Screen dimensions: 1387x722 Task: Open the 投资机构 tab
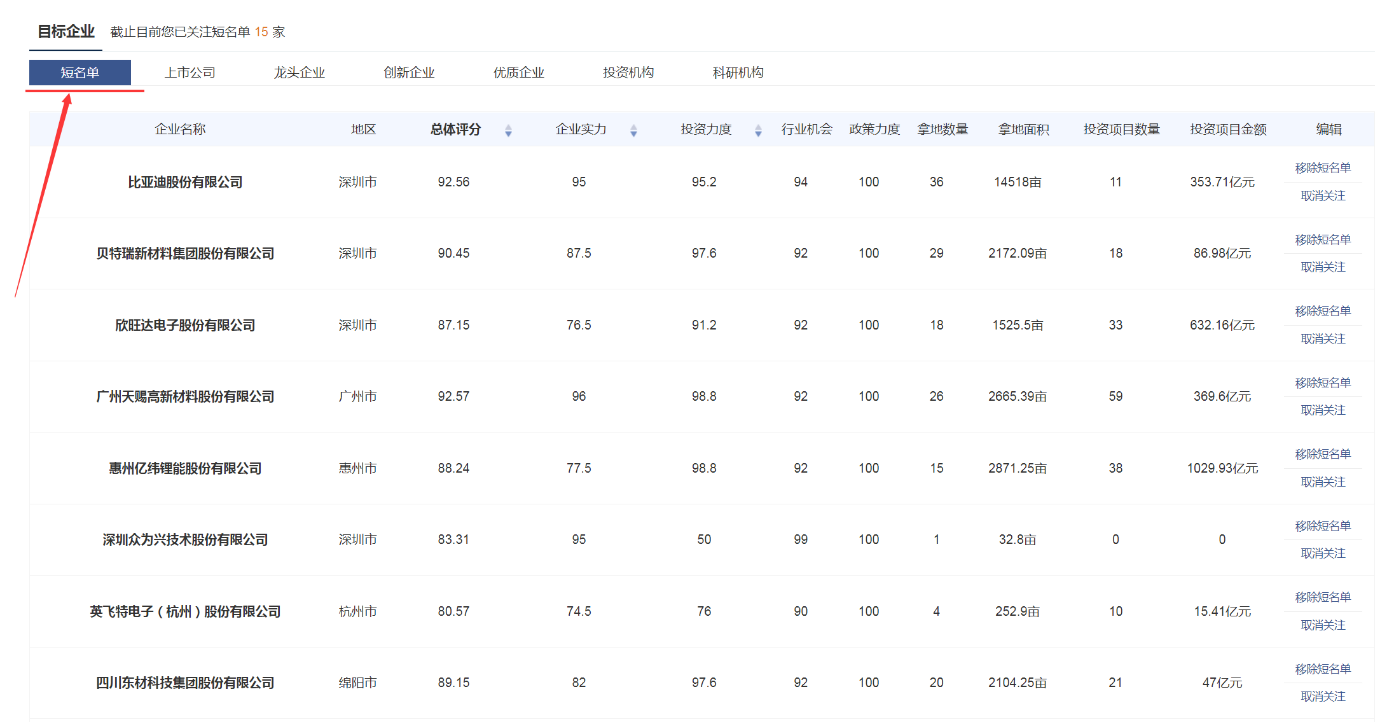(628, 73)
